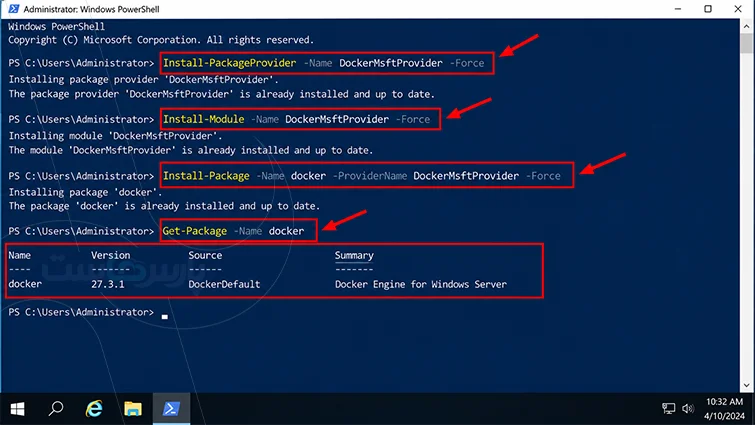Maximize the PowerShell window

tap(708, 9)
